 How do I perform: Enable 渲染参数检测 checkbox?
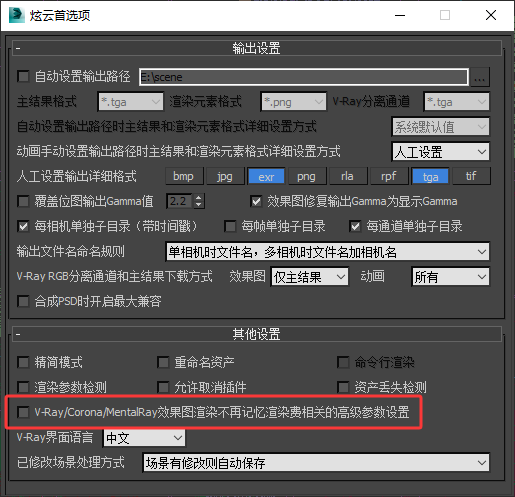coord(23,387)
